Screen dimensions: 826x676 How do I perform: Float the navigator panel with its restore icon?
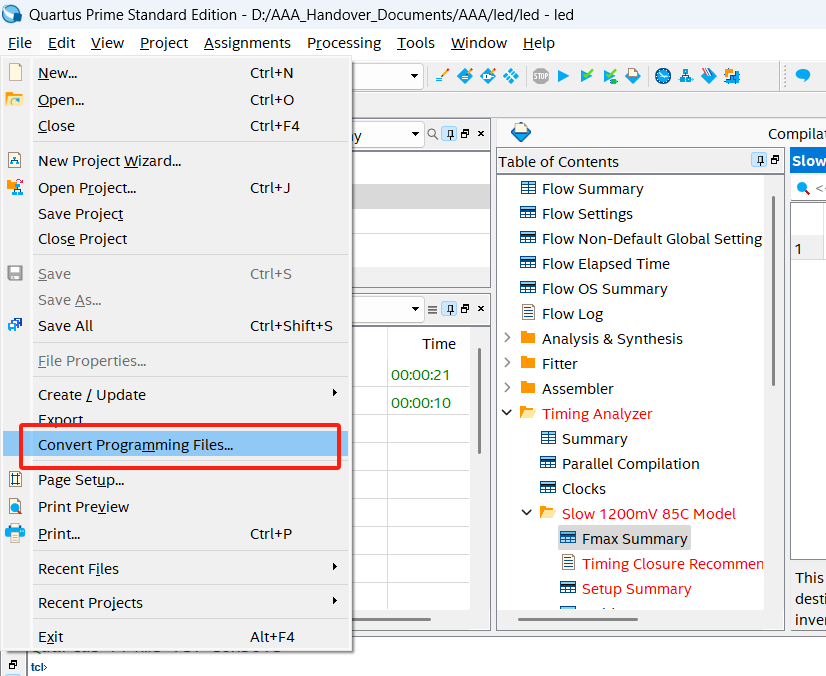[x=465, y=134]
